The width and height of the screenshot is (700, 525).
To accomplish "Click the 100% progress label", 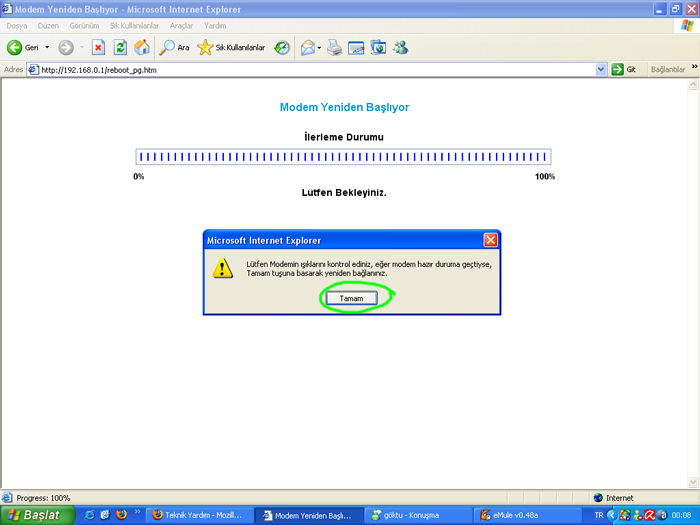I will pos(545,177).
